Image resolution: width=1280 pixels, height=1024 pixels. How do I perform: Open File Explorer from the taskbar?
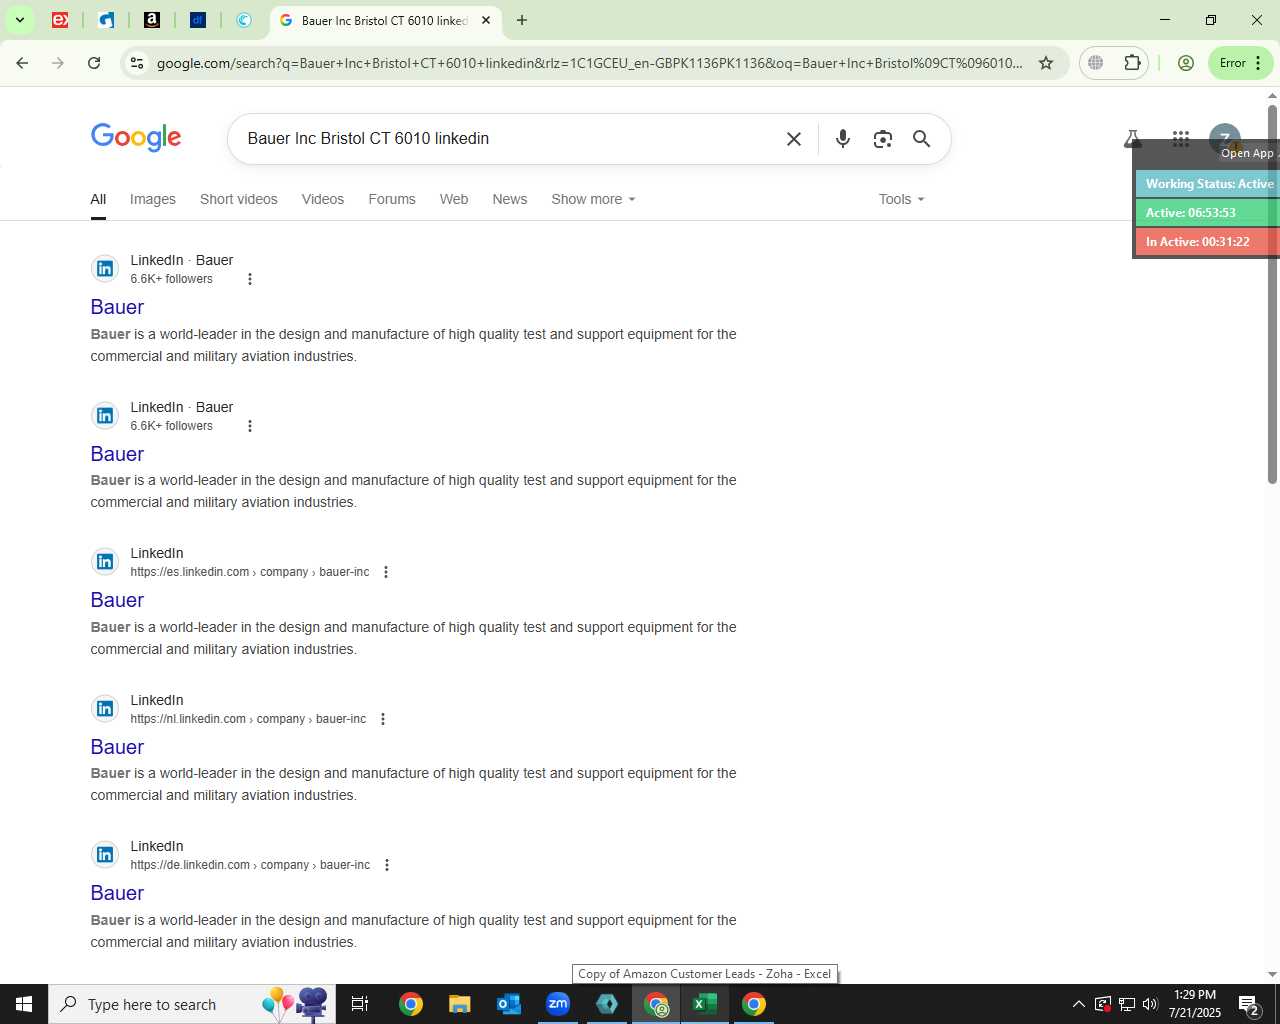[x=459, y=1004]
